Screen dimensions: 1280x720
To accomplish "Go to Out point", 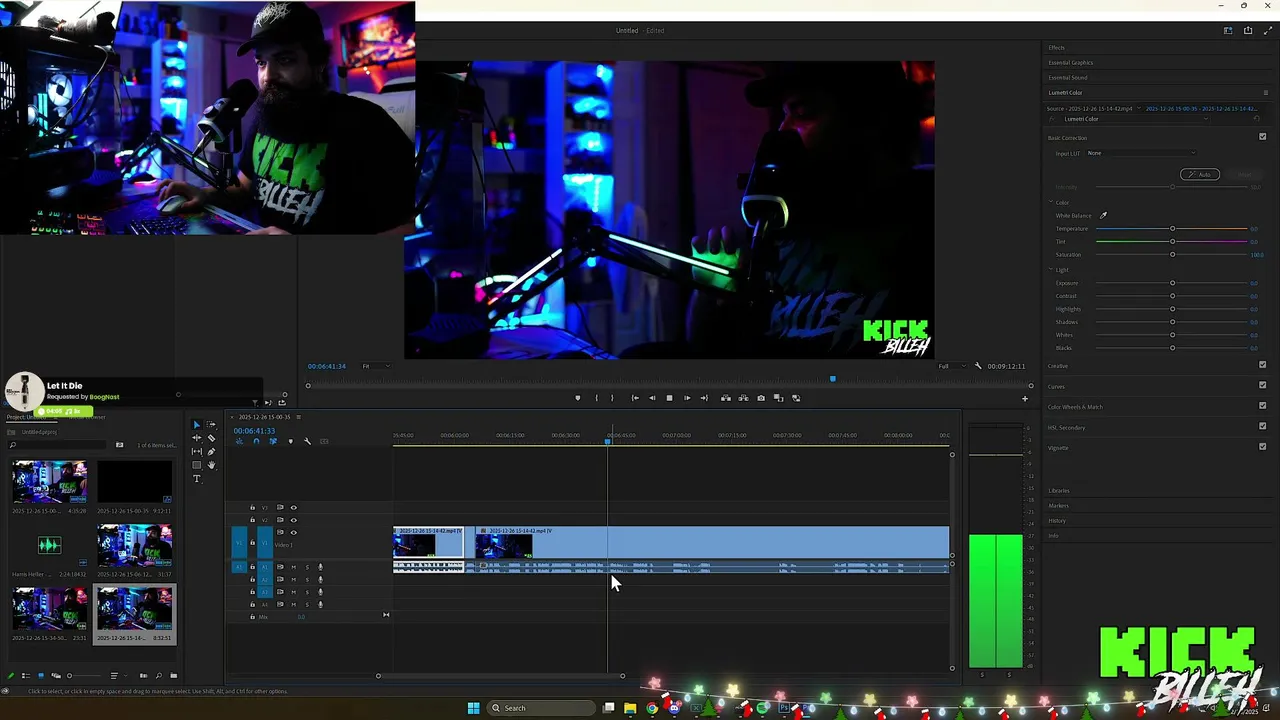I will point(704,398).
